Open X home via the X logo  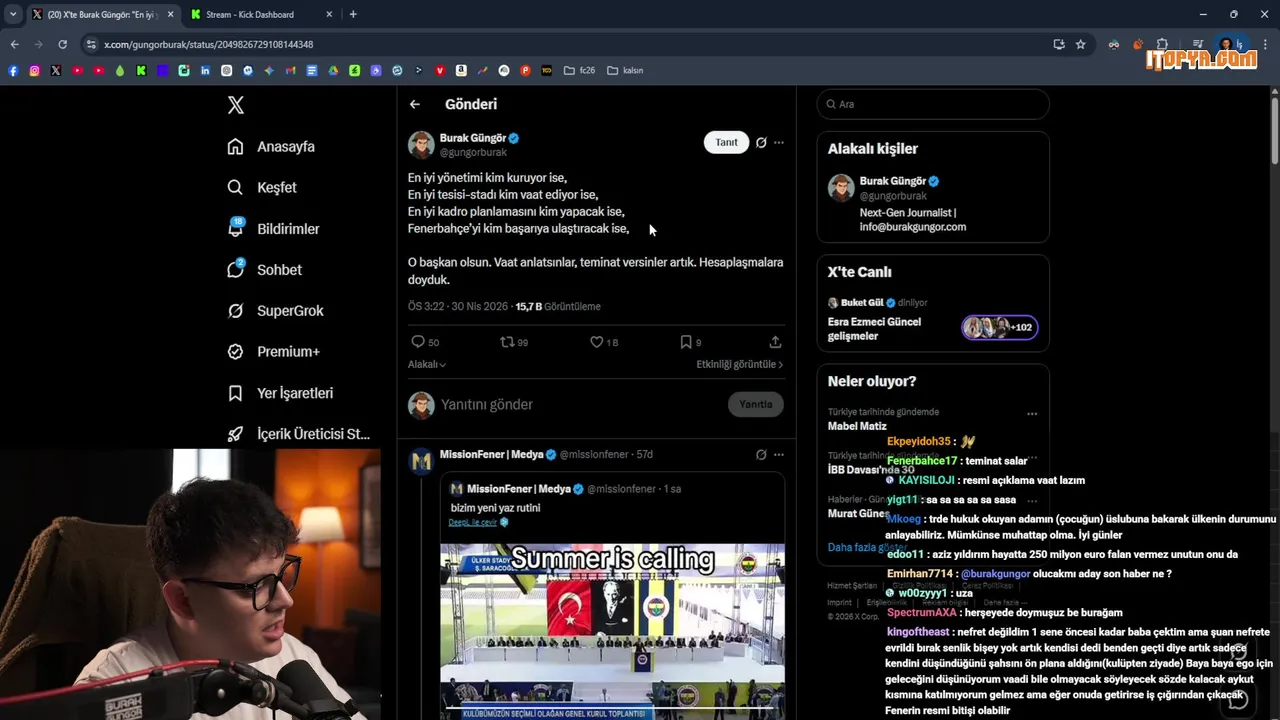[x=235, y=105]
